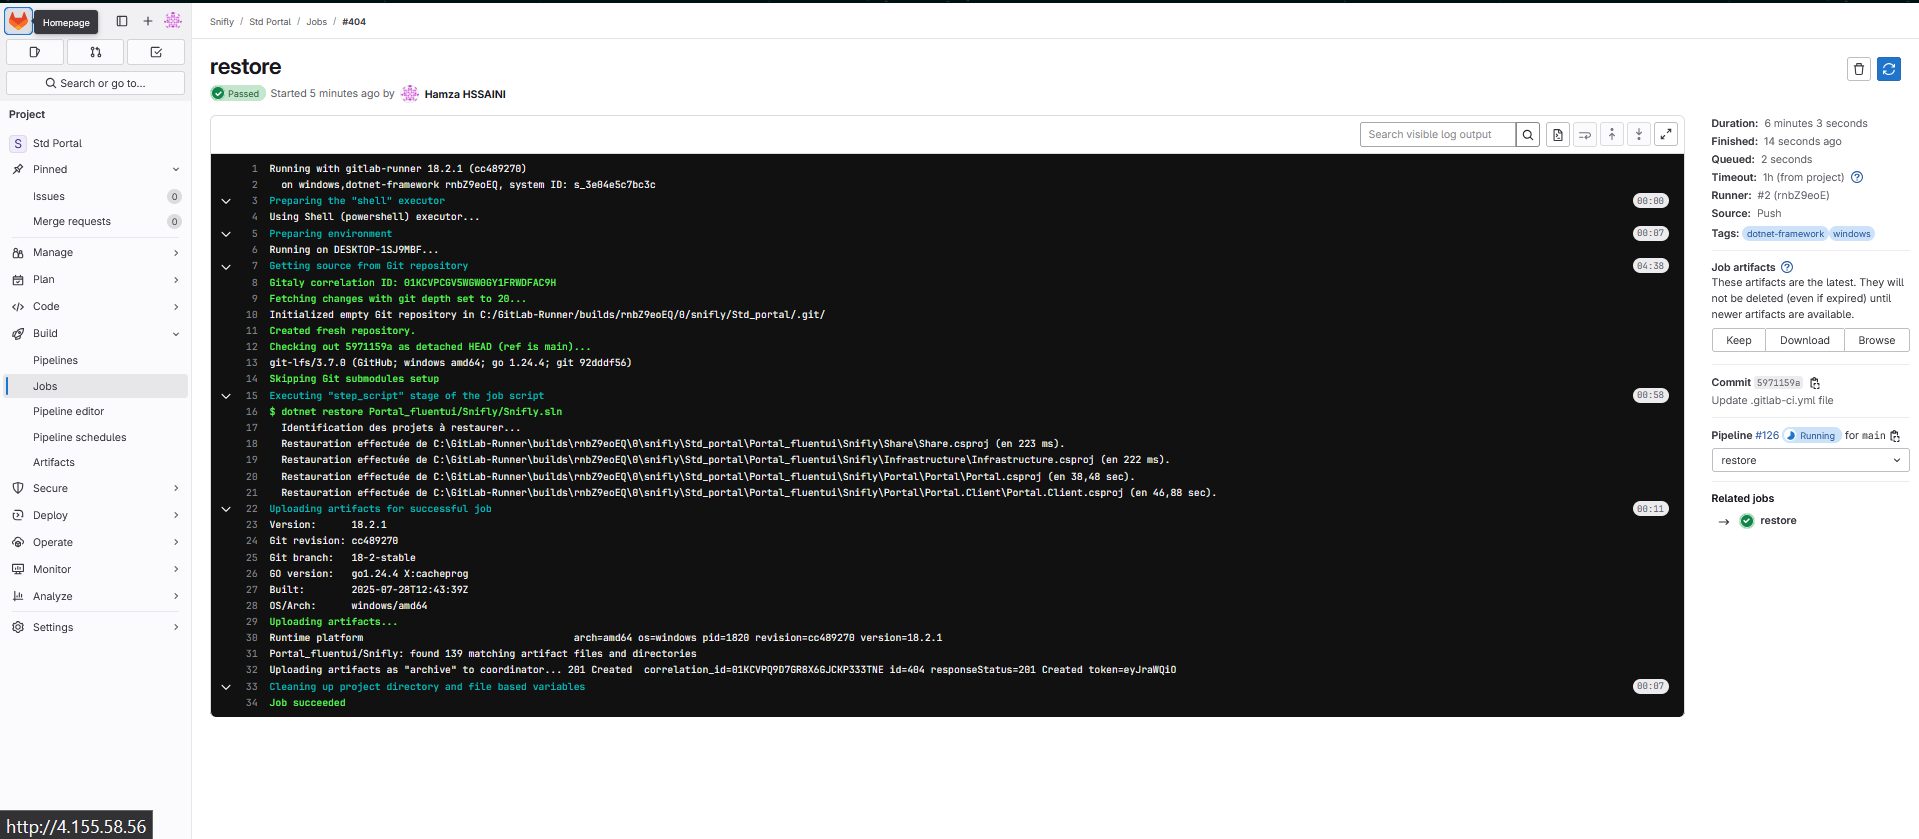Open the Std Portal breadcrumb
The height and width of the screenshot is (839, 1919).
pyautogui.click(x=270, y=22)
